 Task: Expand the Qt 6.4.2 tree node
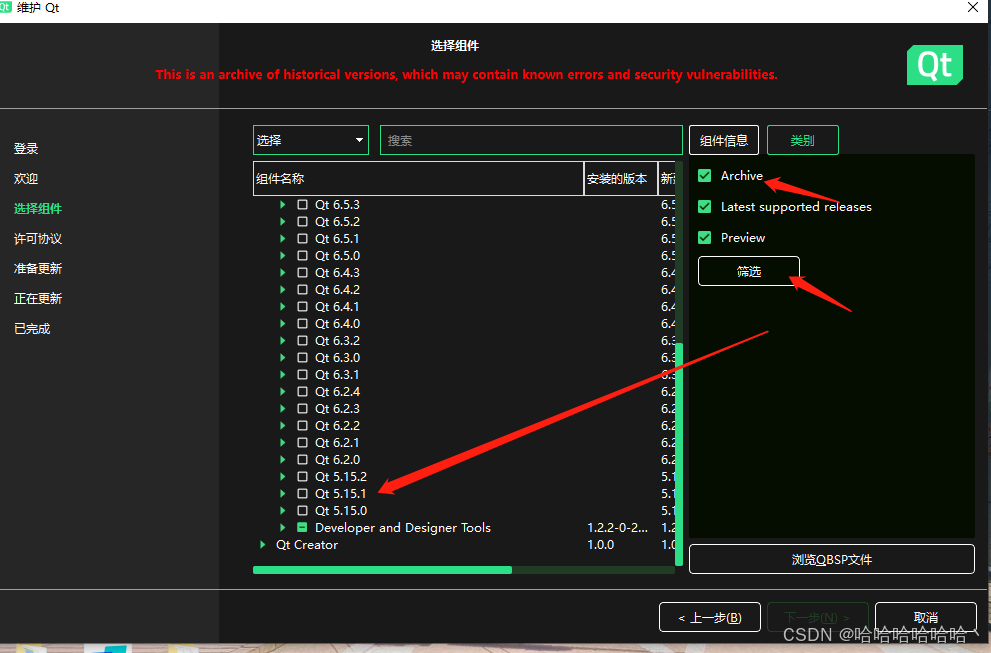pyautogui.click(x=283, y=290)
